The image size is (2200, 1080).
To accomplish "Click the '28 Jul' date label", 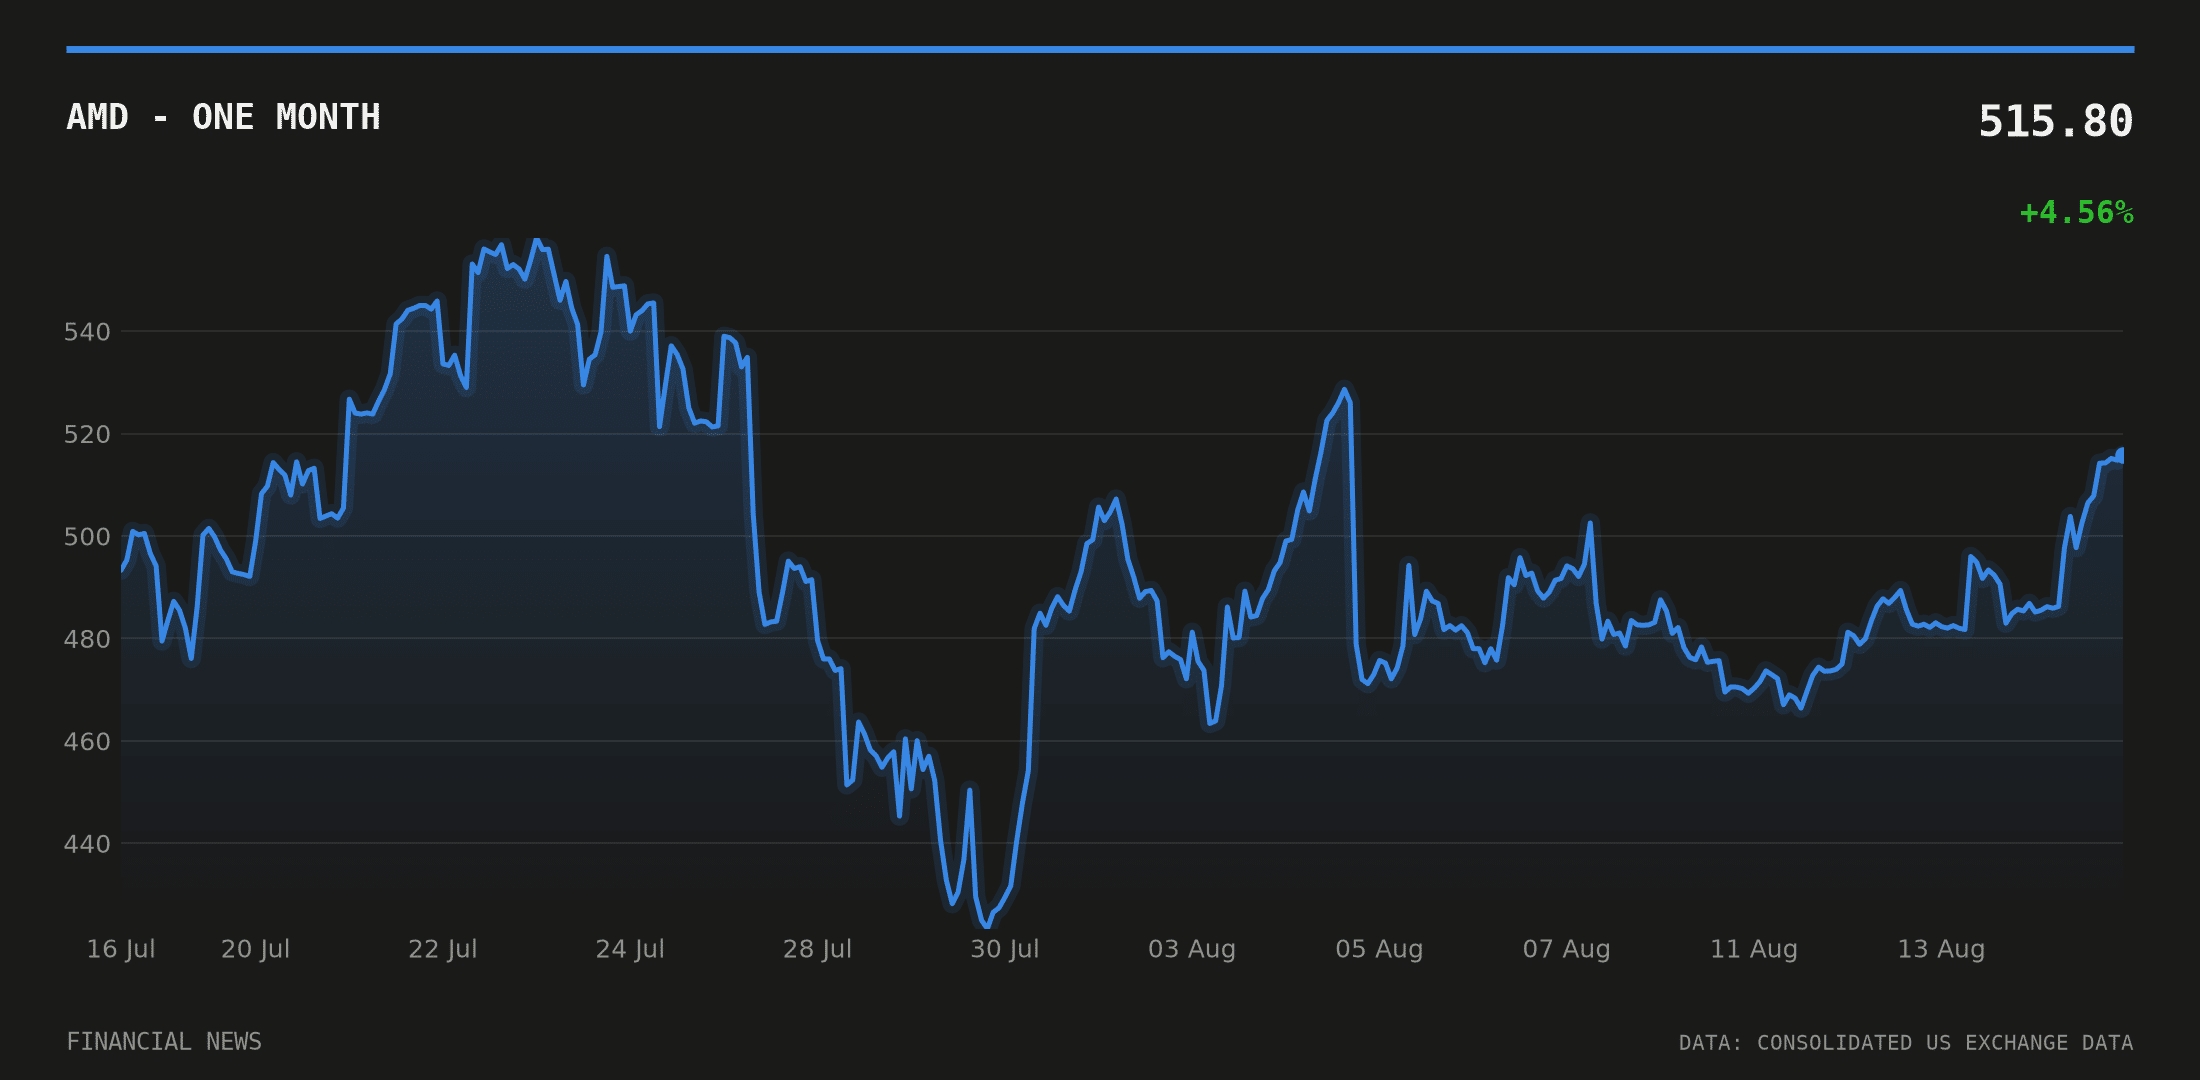I will coord(817,949).
